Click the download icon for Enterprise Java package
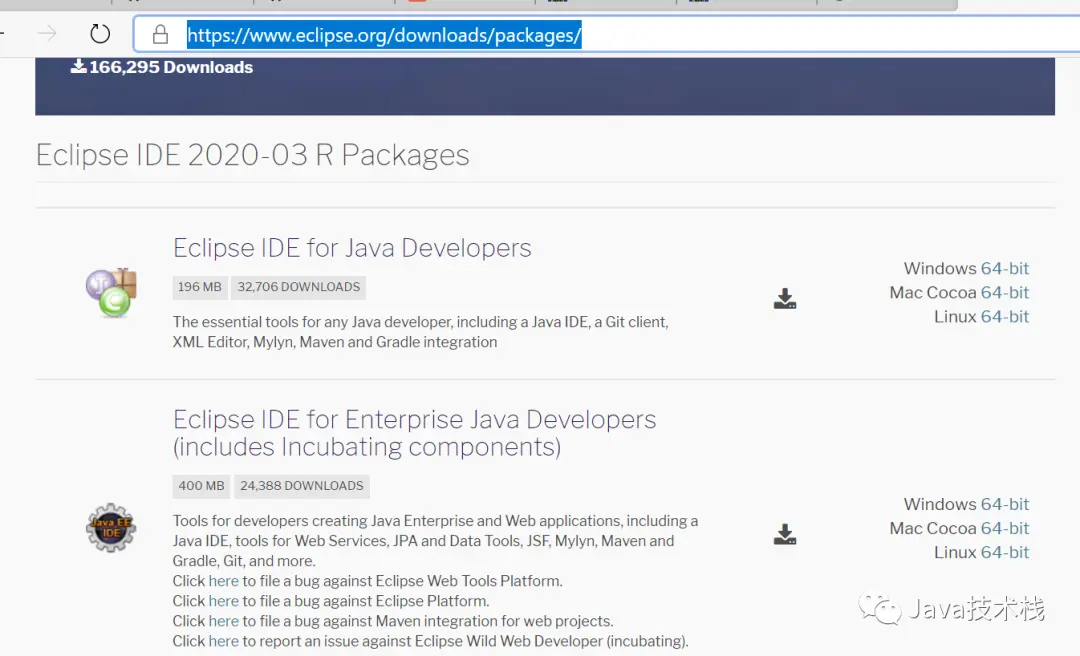 point(785,534)
